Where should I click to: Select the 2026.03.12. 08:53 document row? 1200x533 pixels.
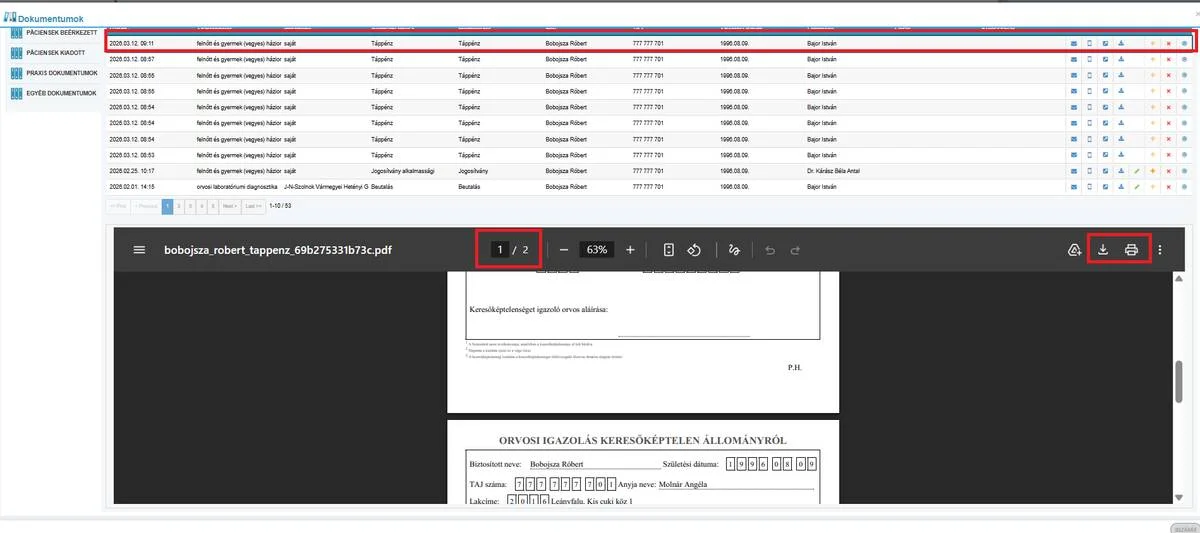[649, 155]
